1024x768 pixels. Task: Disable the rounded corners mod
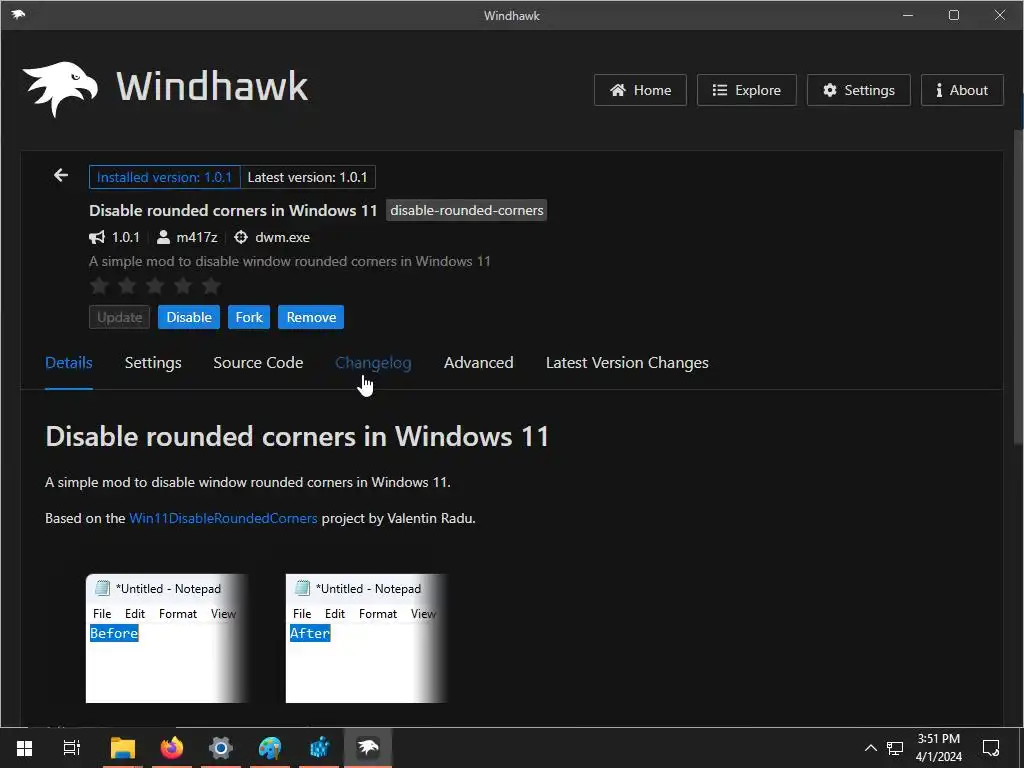click(189, 317)
